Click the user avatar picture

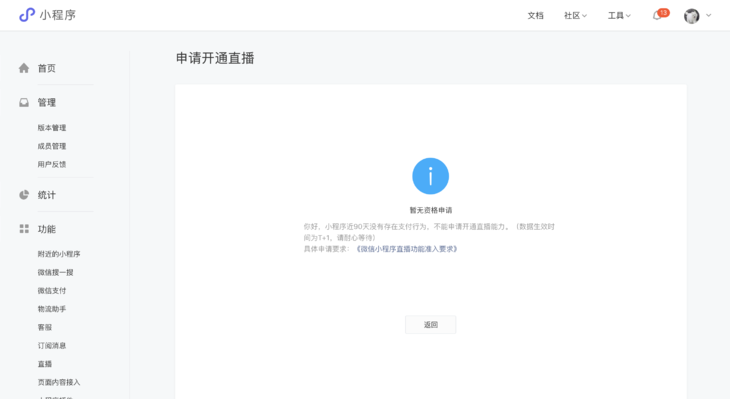tap(691, 16)
